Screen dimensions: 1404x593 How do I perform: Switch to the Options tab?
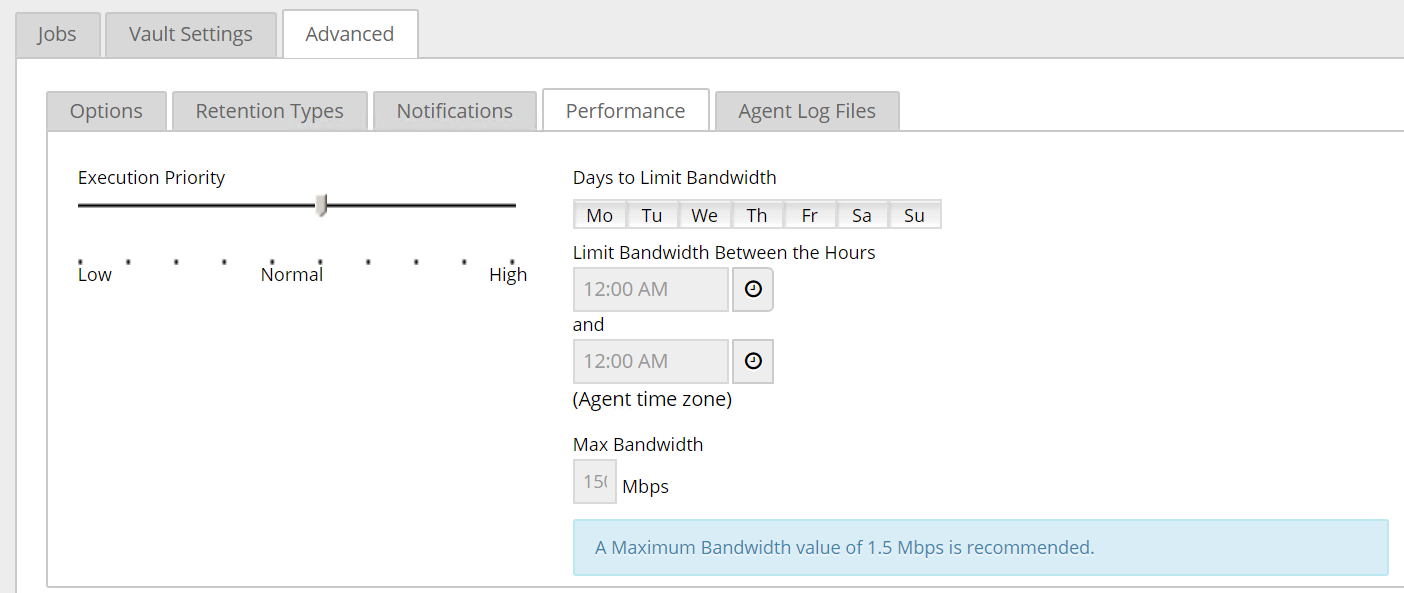pyautogui.click(x=106, y=110)
